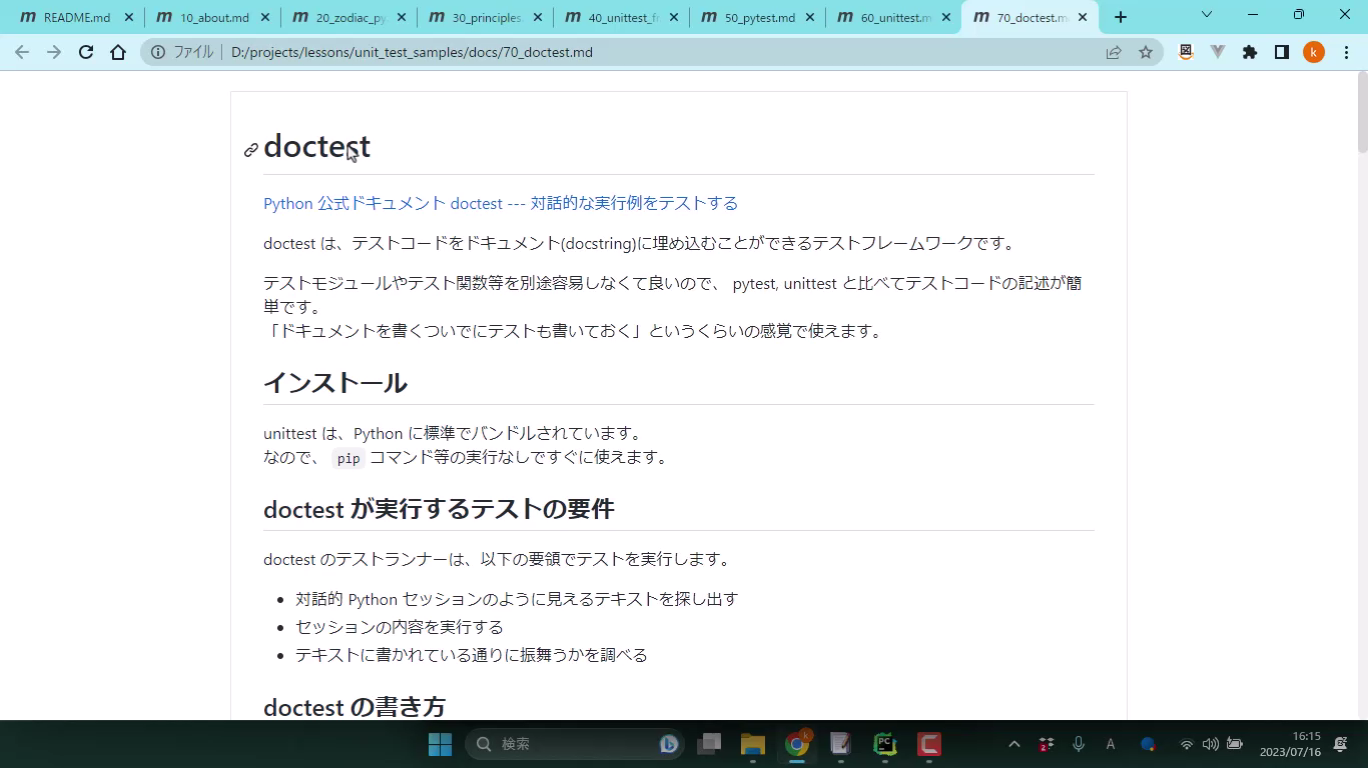Click the reload page icon

click(86, 52)
